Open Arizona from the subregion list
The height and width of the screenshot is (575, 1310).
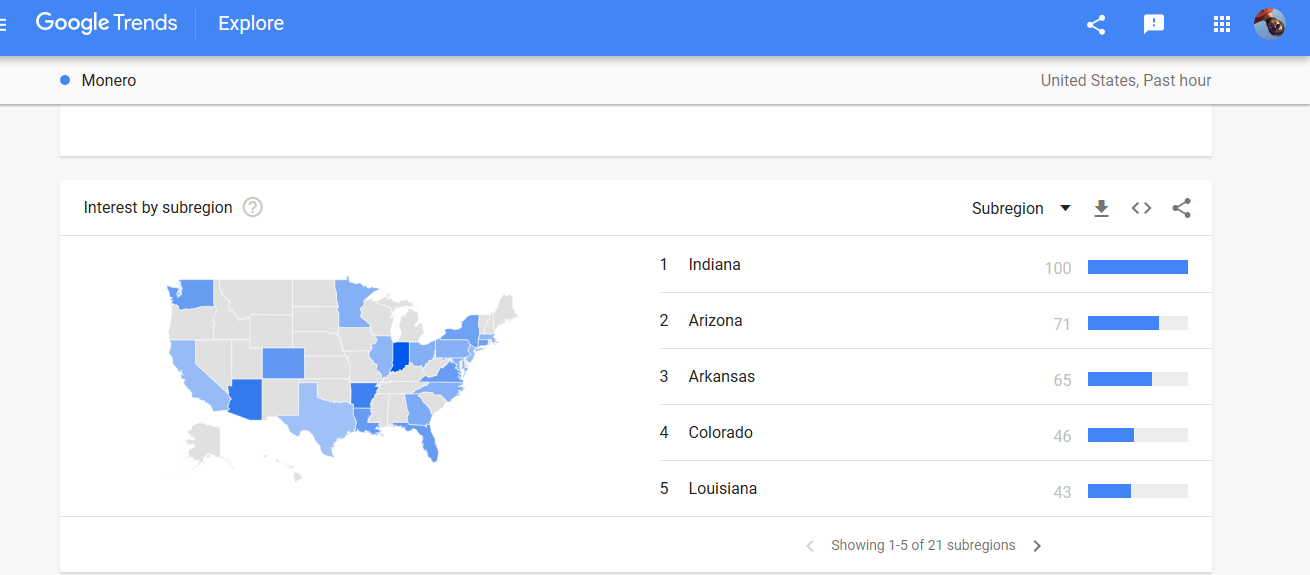click(715, 321)
